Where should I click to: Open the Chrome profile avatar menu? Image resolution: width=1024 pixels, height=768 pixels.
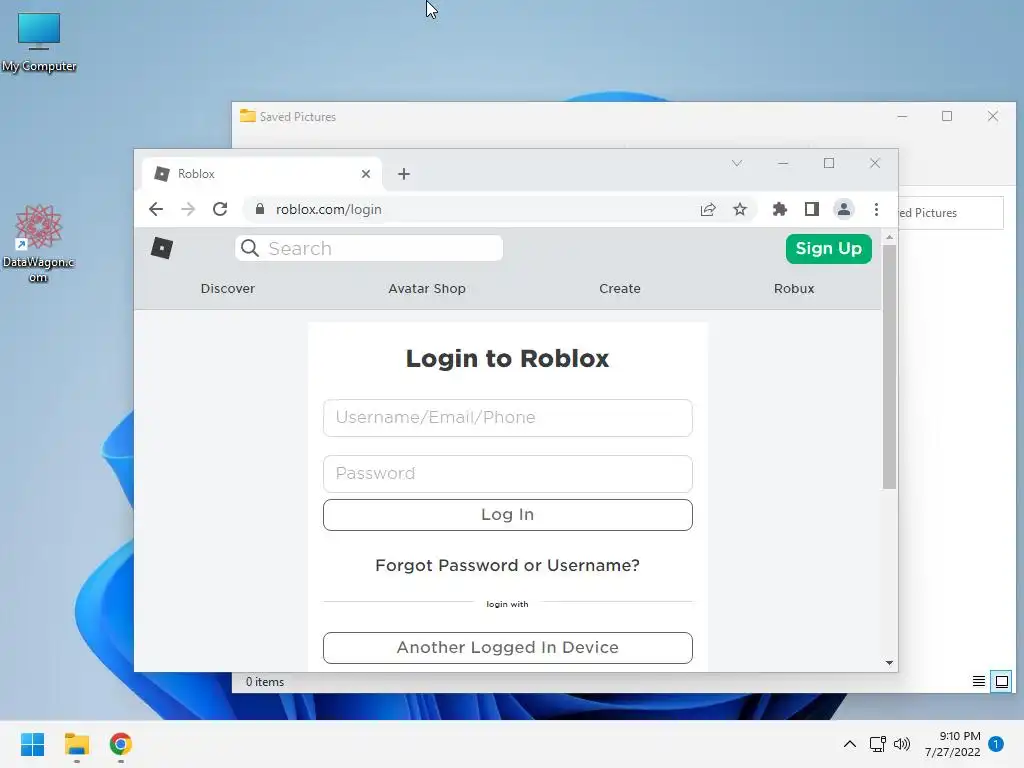pyautogui.click(x=844, y=209)
